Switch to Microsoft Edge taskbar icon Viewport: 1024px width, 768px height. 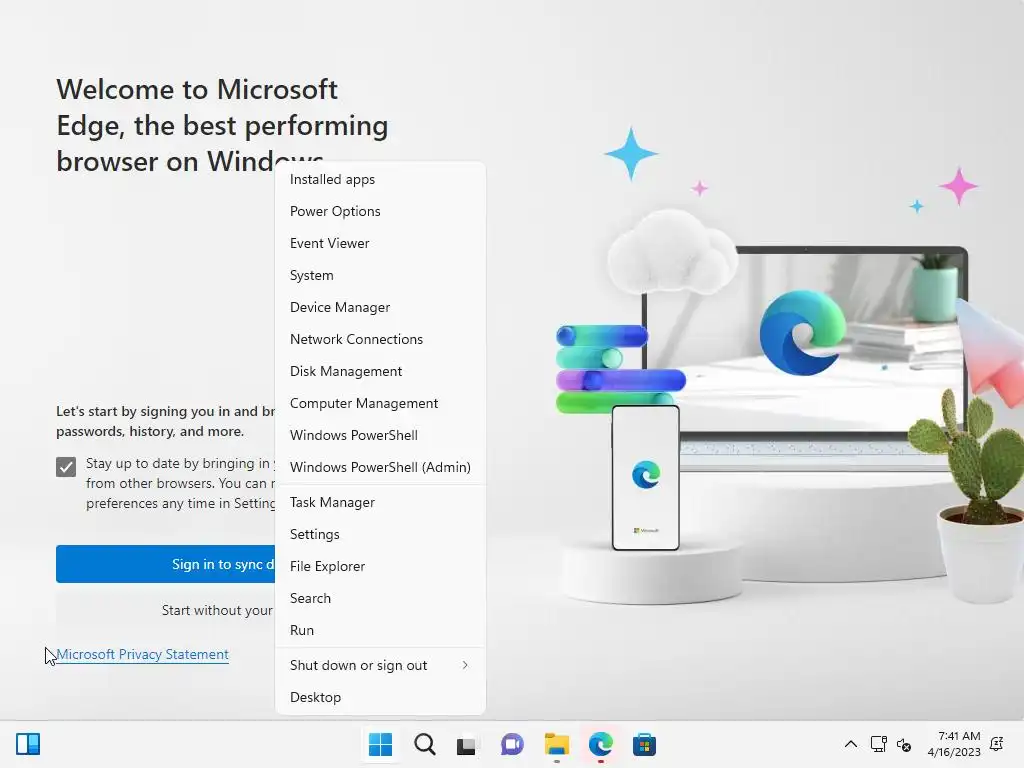pyautogui.click(x=600, y=744)
